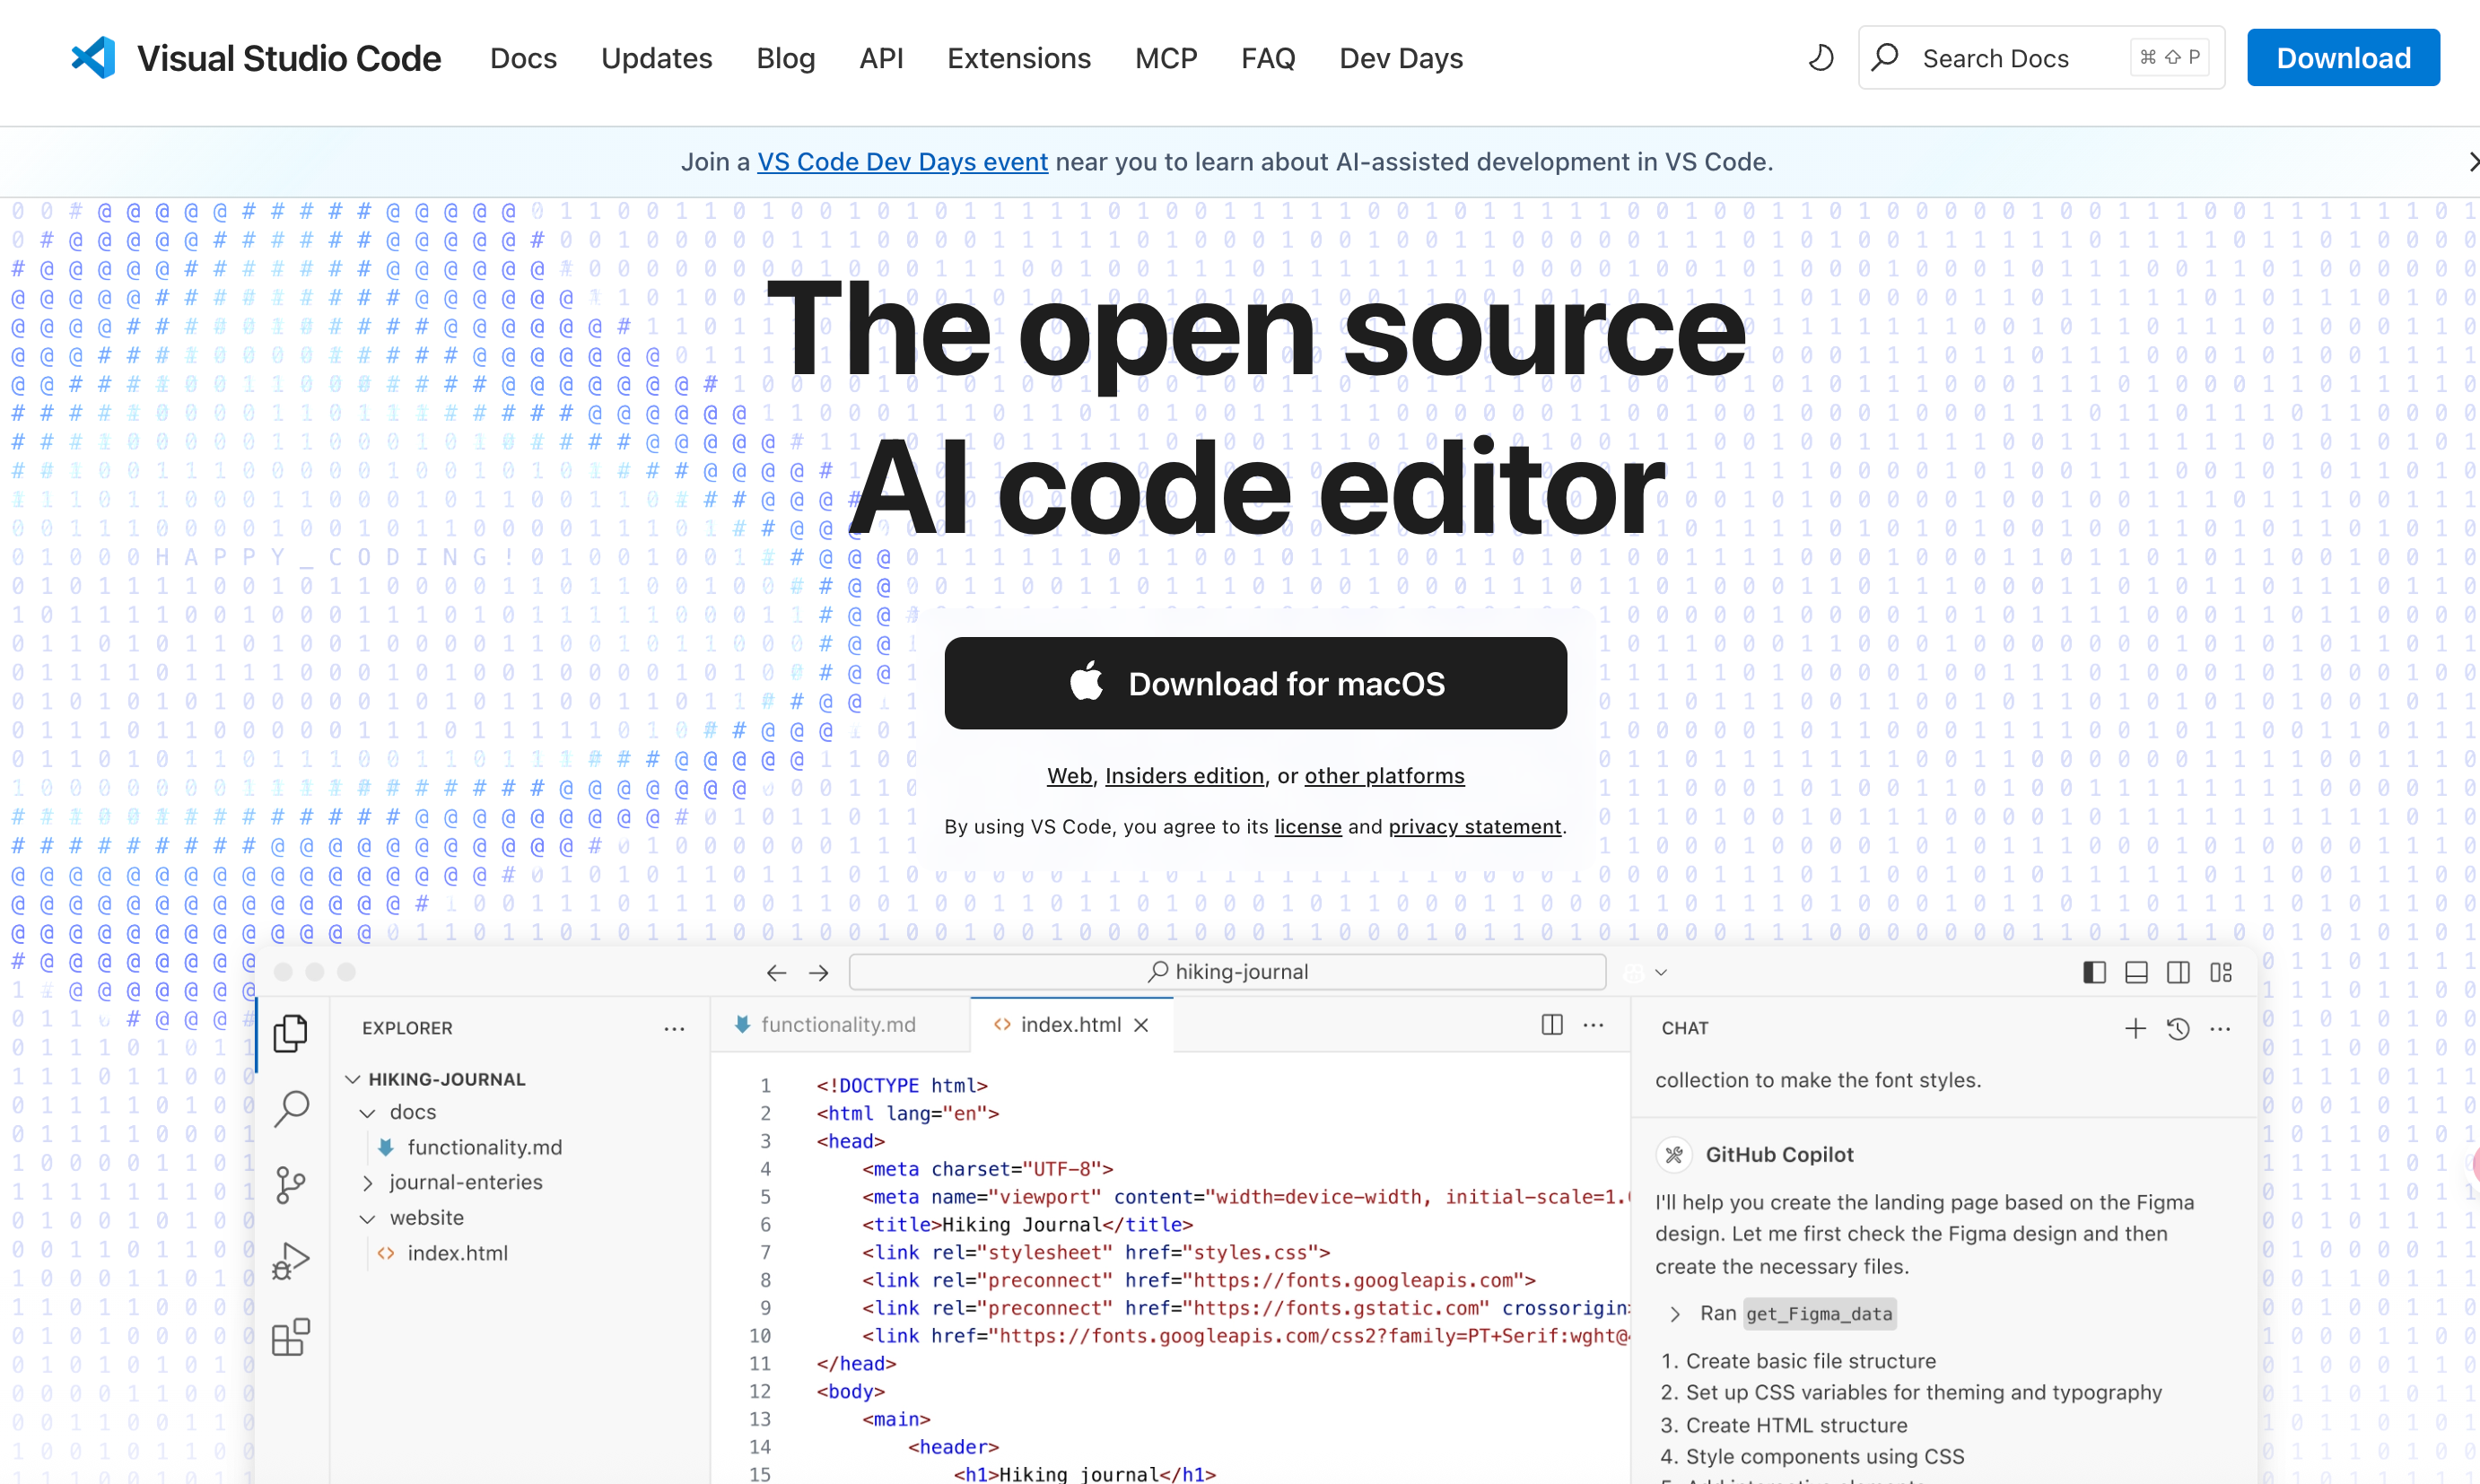Click the split editor icon near tabs
Image resolution: width=2480 pixels, height=1484 pixels.
(x=1552, y=1025)
